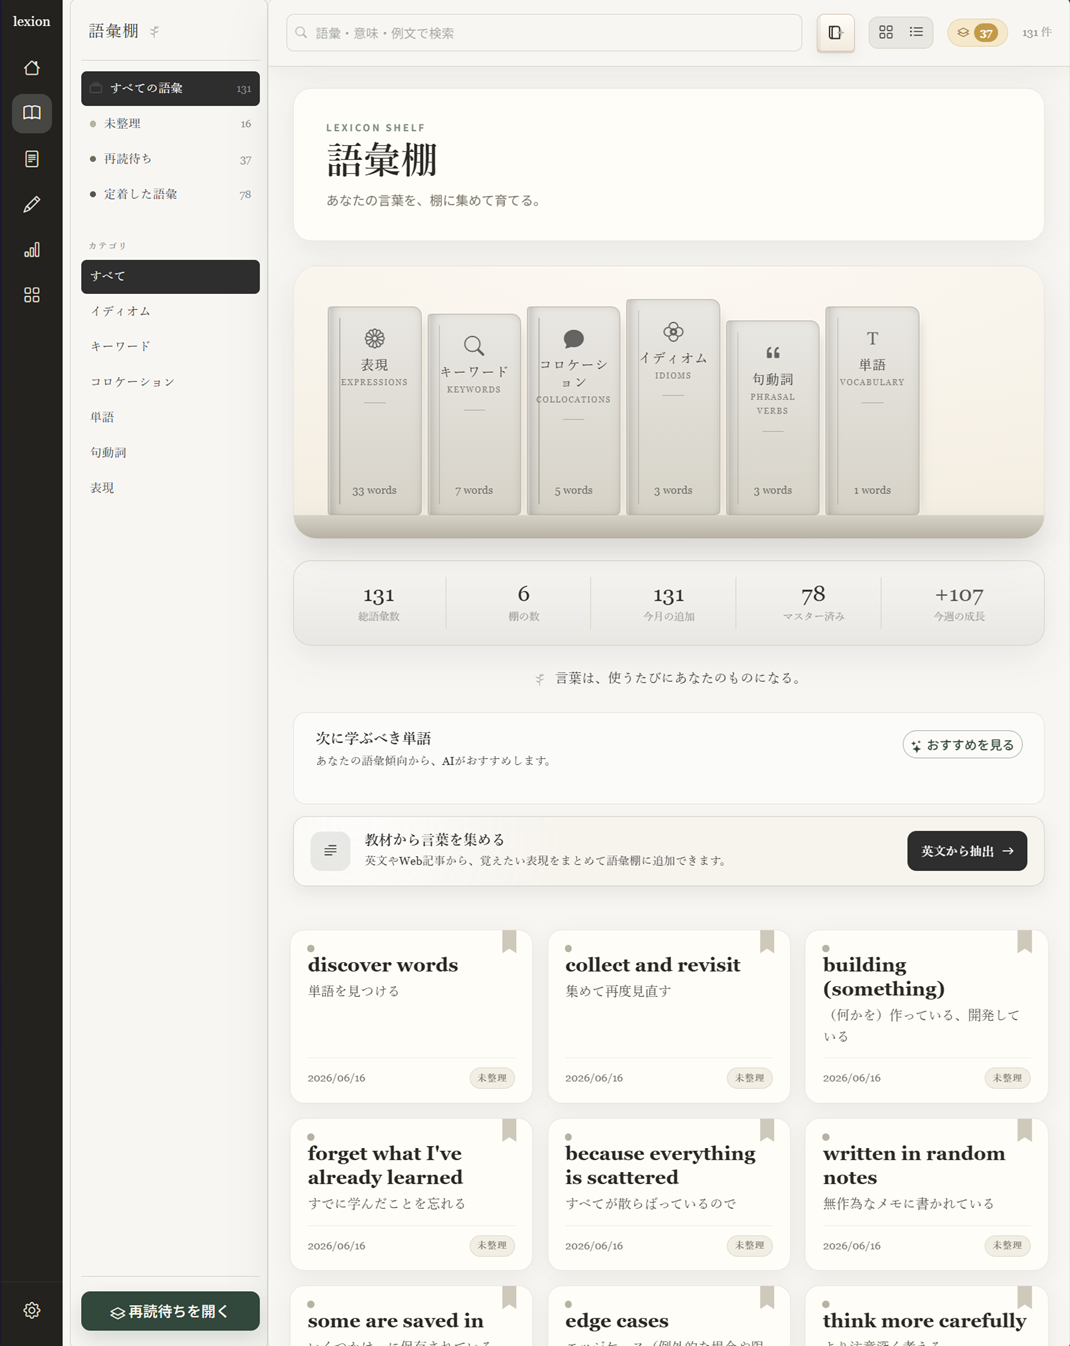Toggle bookmark on because everything card
The image size is (1070, 1346).
767,1130
